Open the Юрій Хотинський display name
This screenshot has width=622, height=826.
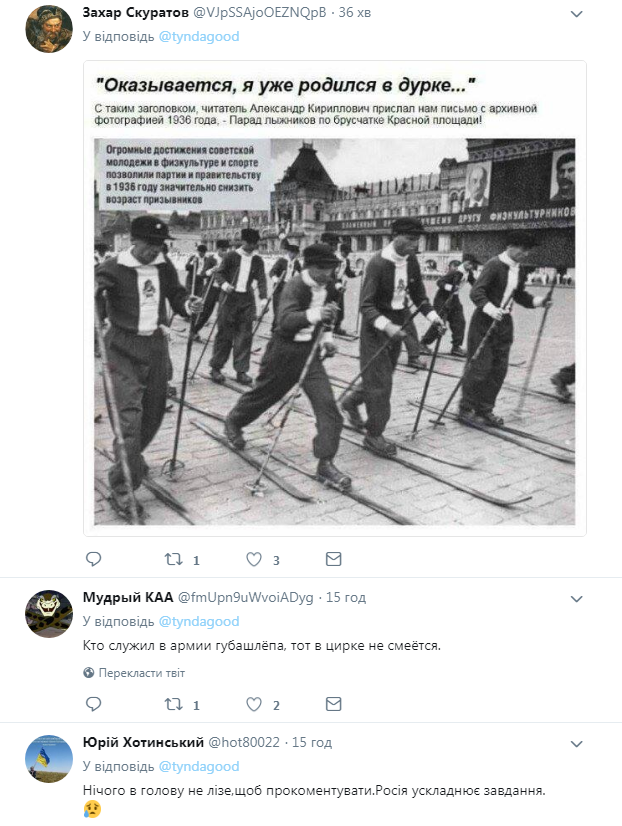[x=143, y=742]
